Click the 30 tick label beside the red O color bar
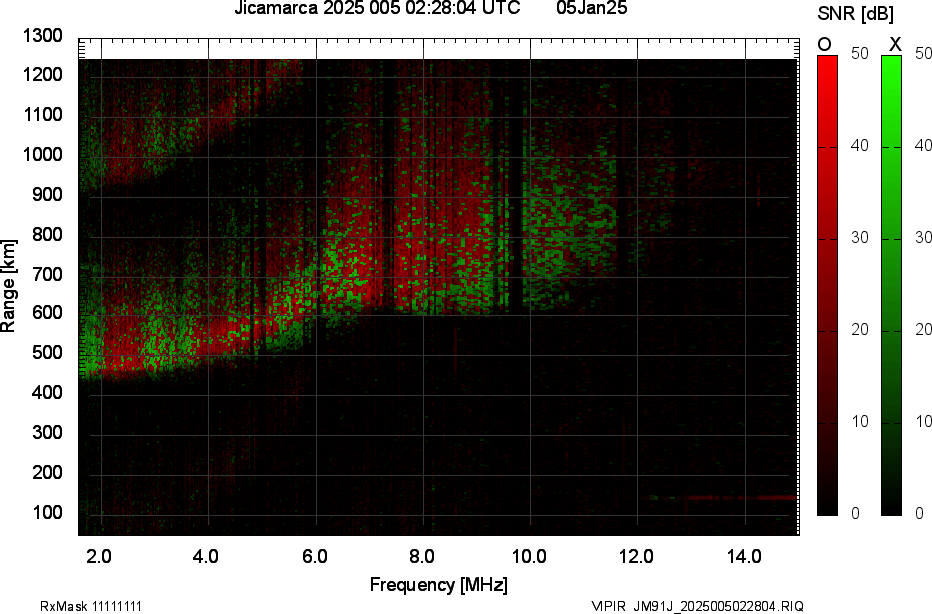This screenshot has height=614, width=932. tap(859, 238)
